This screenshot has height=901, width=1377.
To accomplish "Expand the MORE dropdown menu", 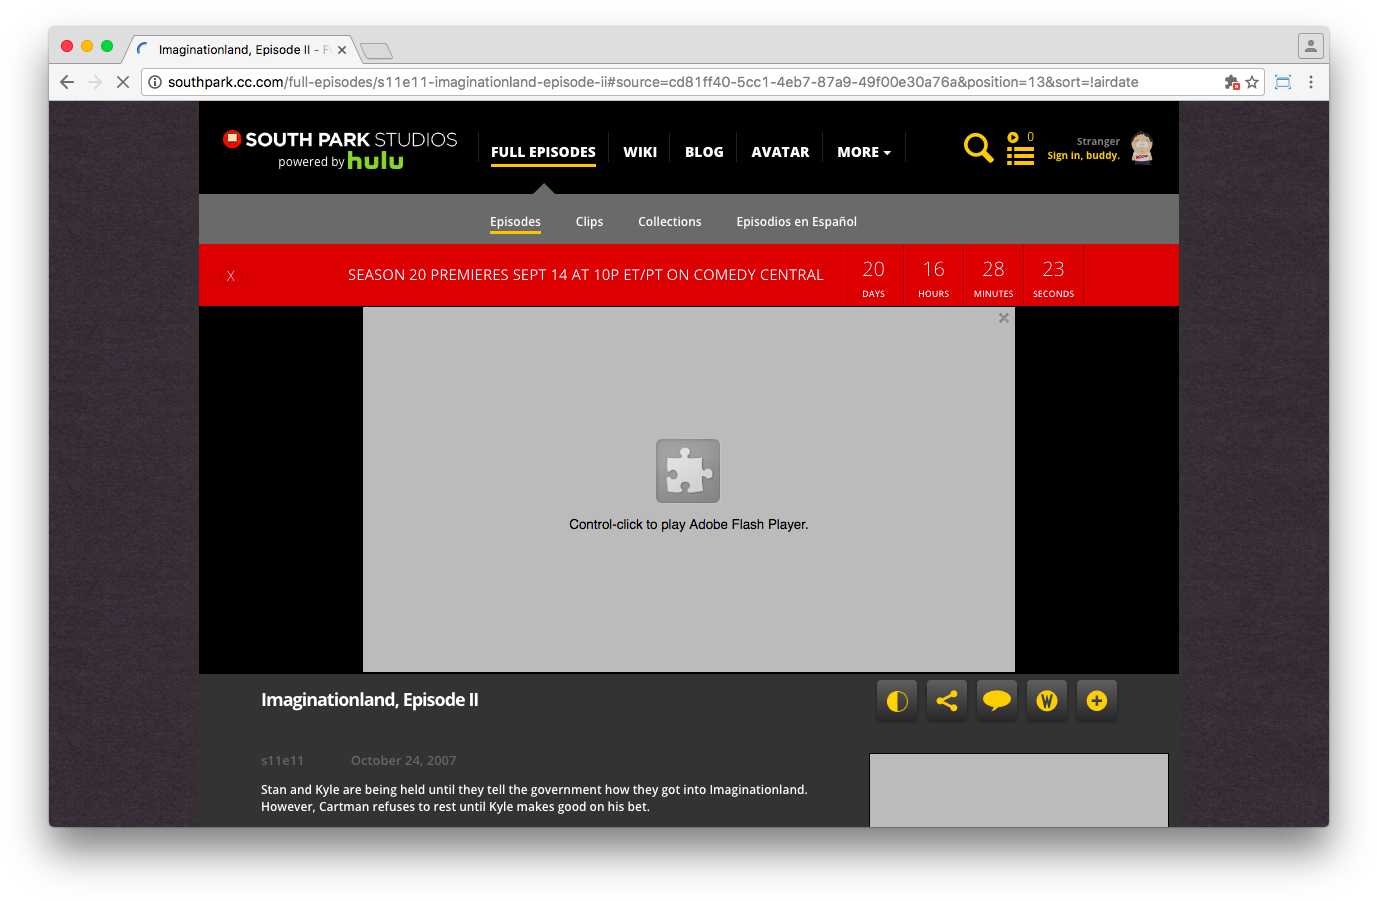I will point(864,152).
